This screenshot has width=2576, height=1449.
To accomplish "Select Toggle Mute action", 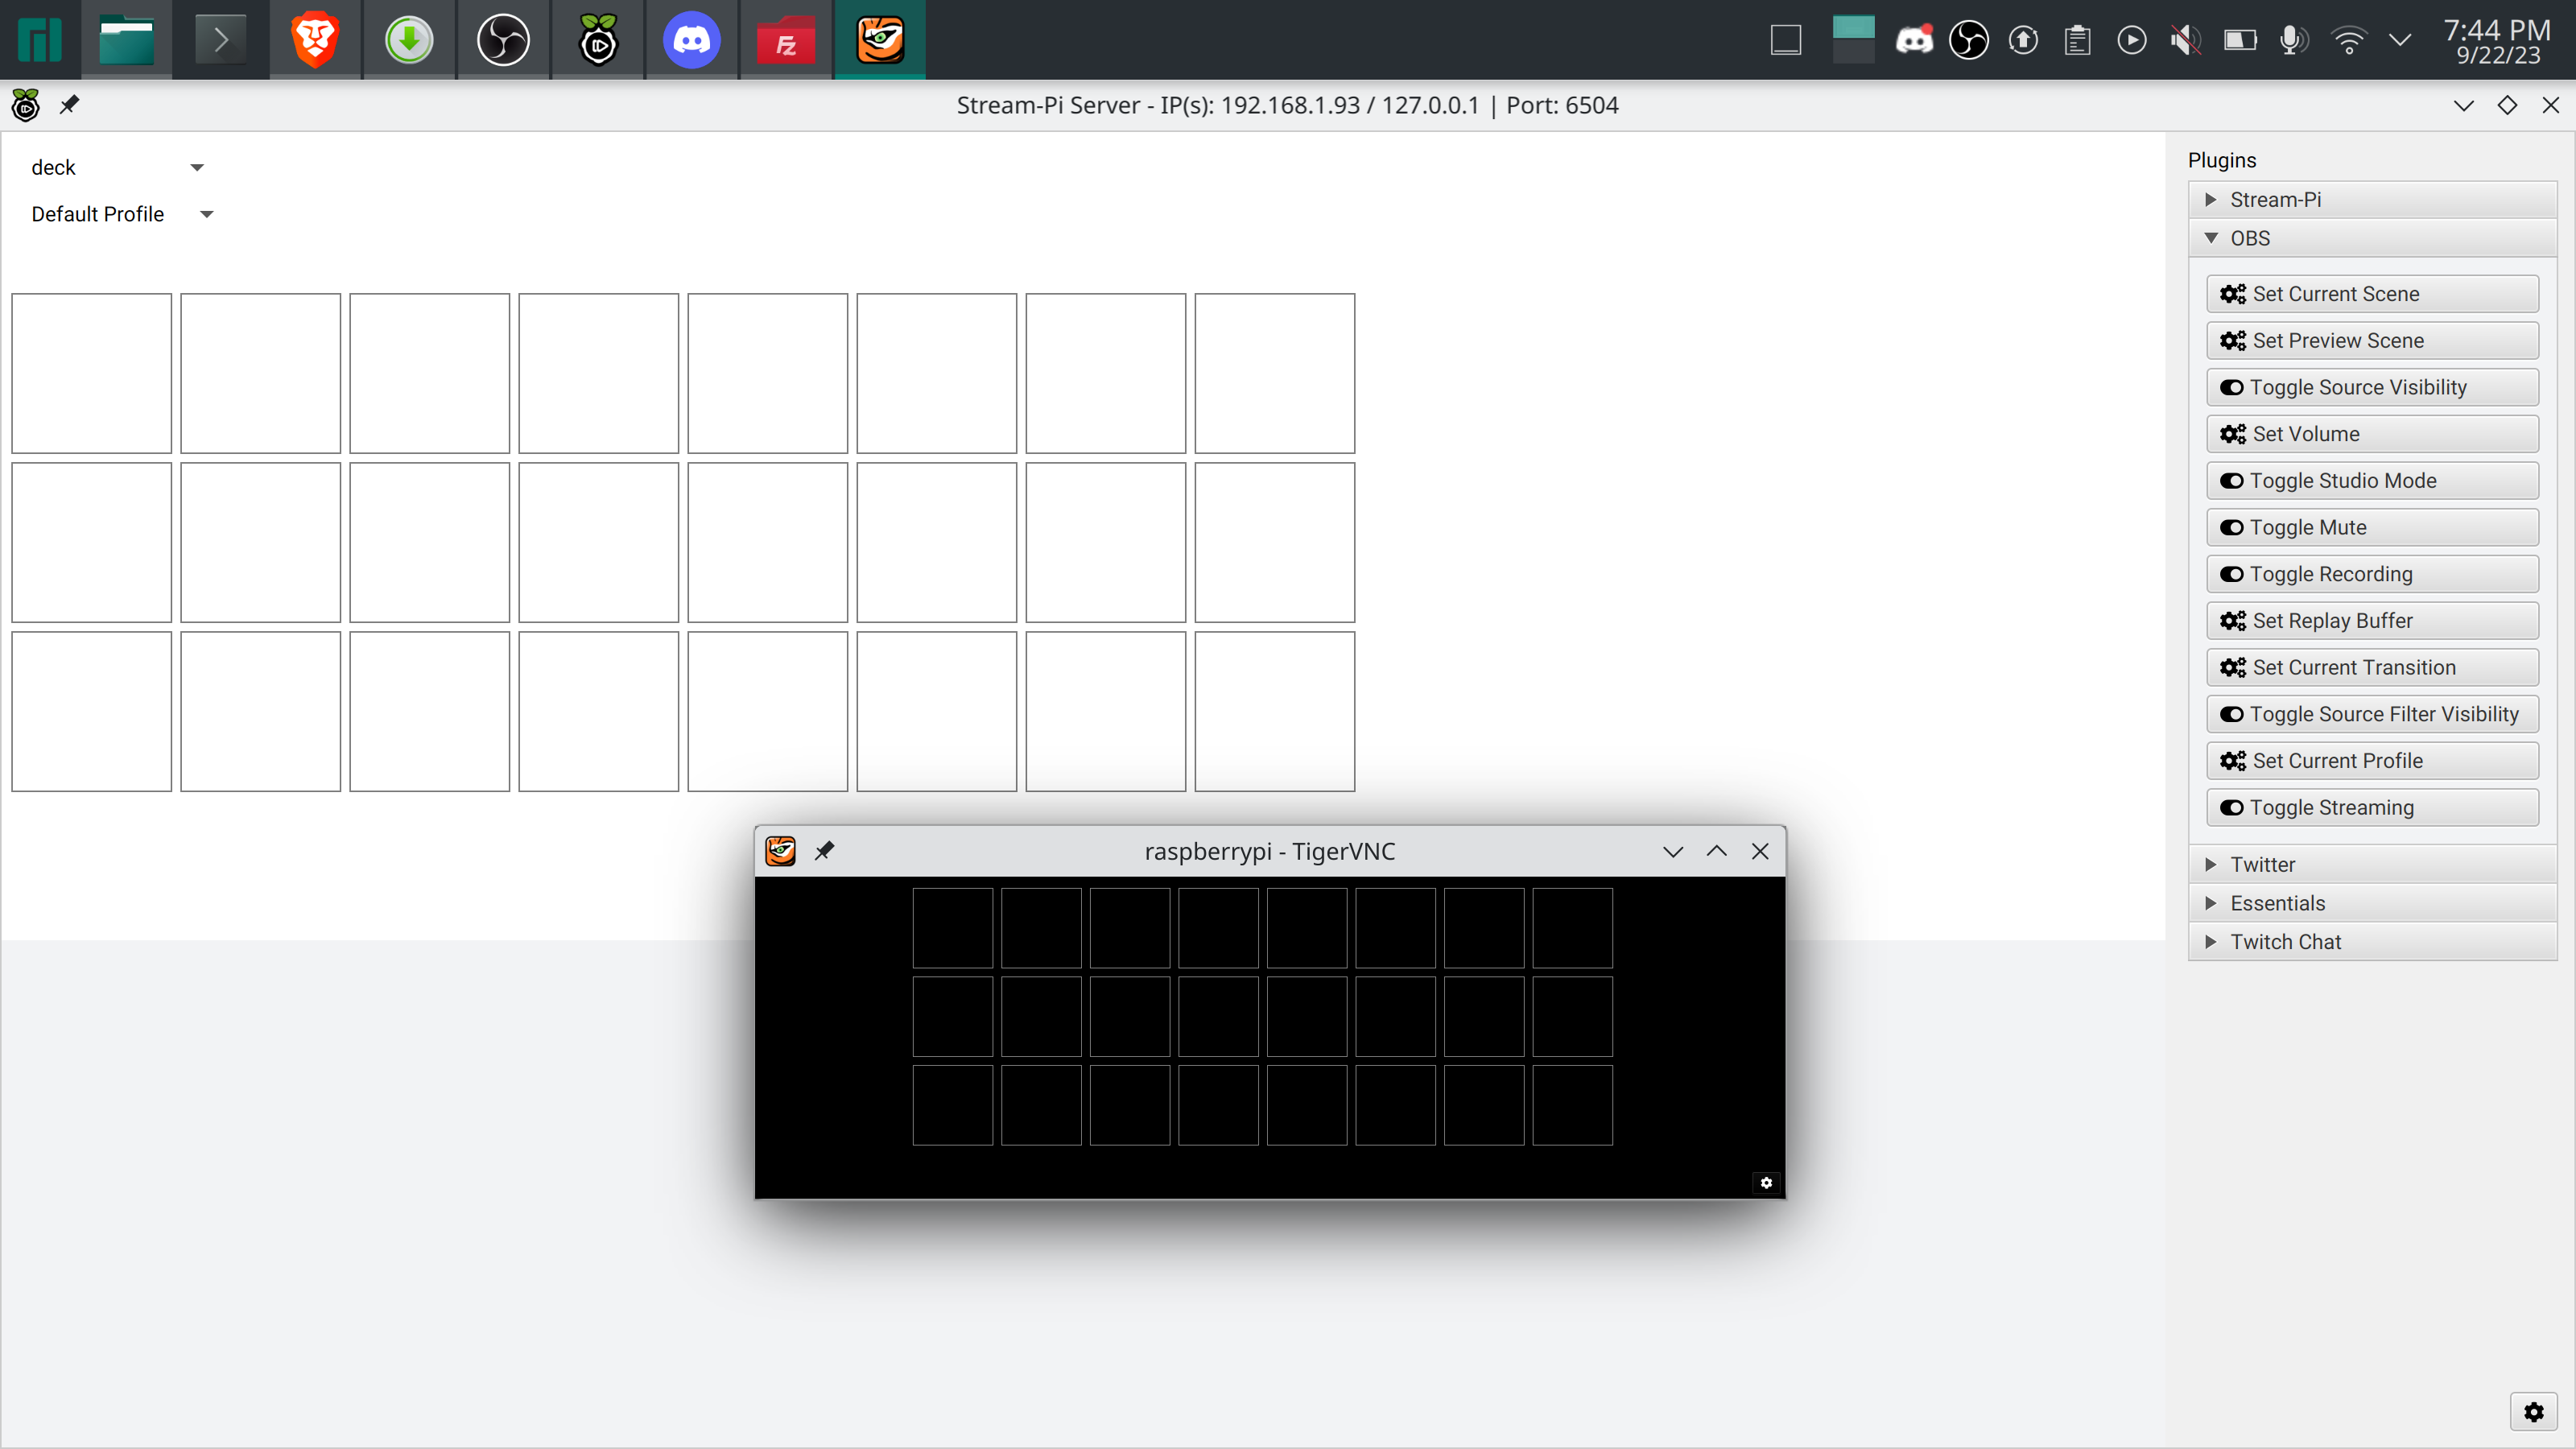I will tap(2372, 527).
